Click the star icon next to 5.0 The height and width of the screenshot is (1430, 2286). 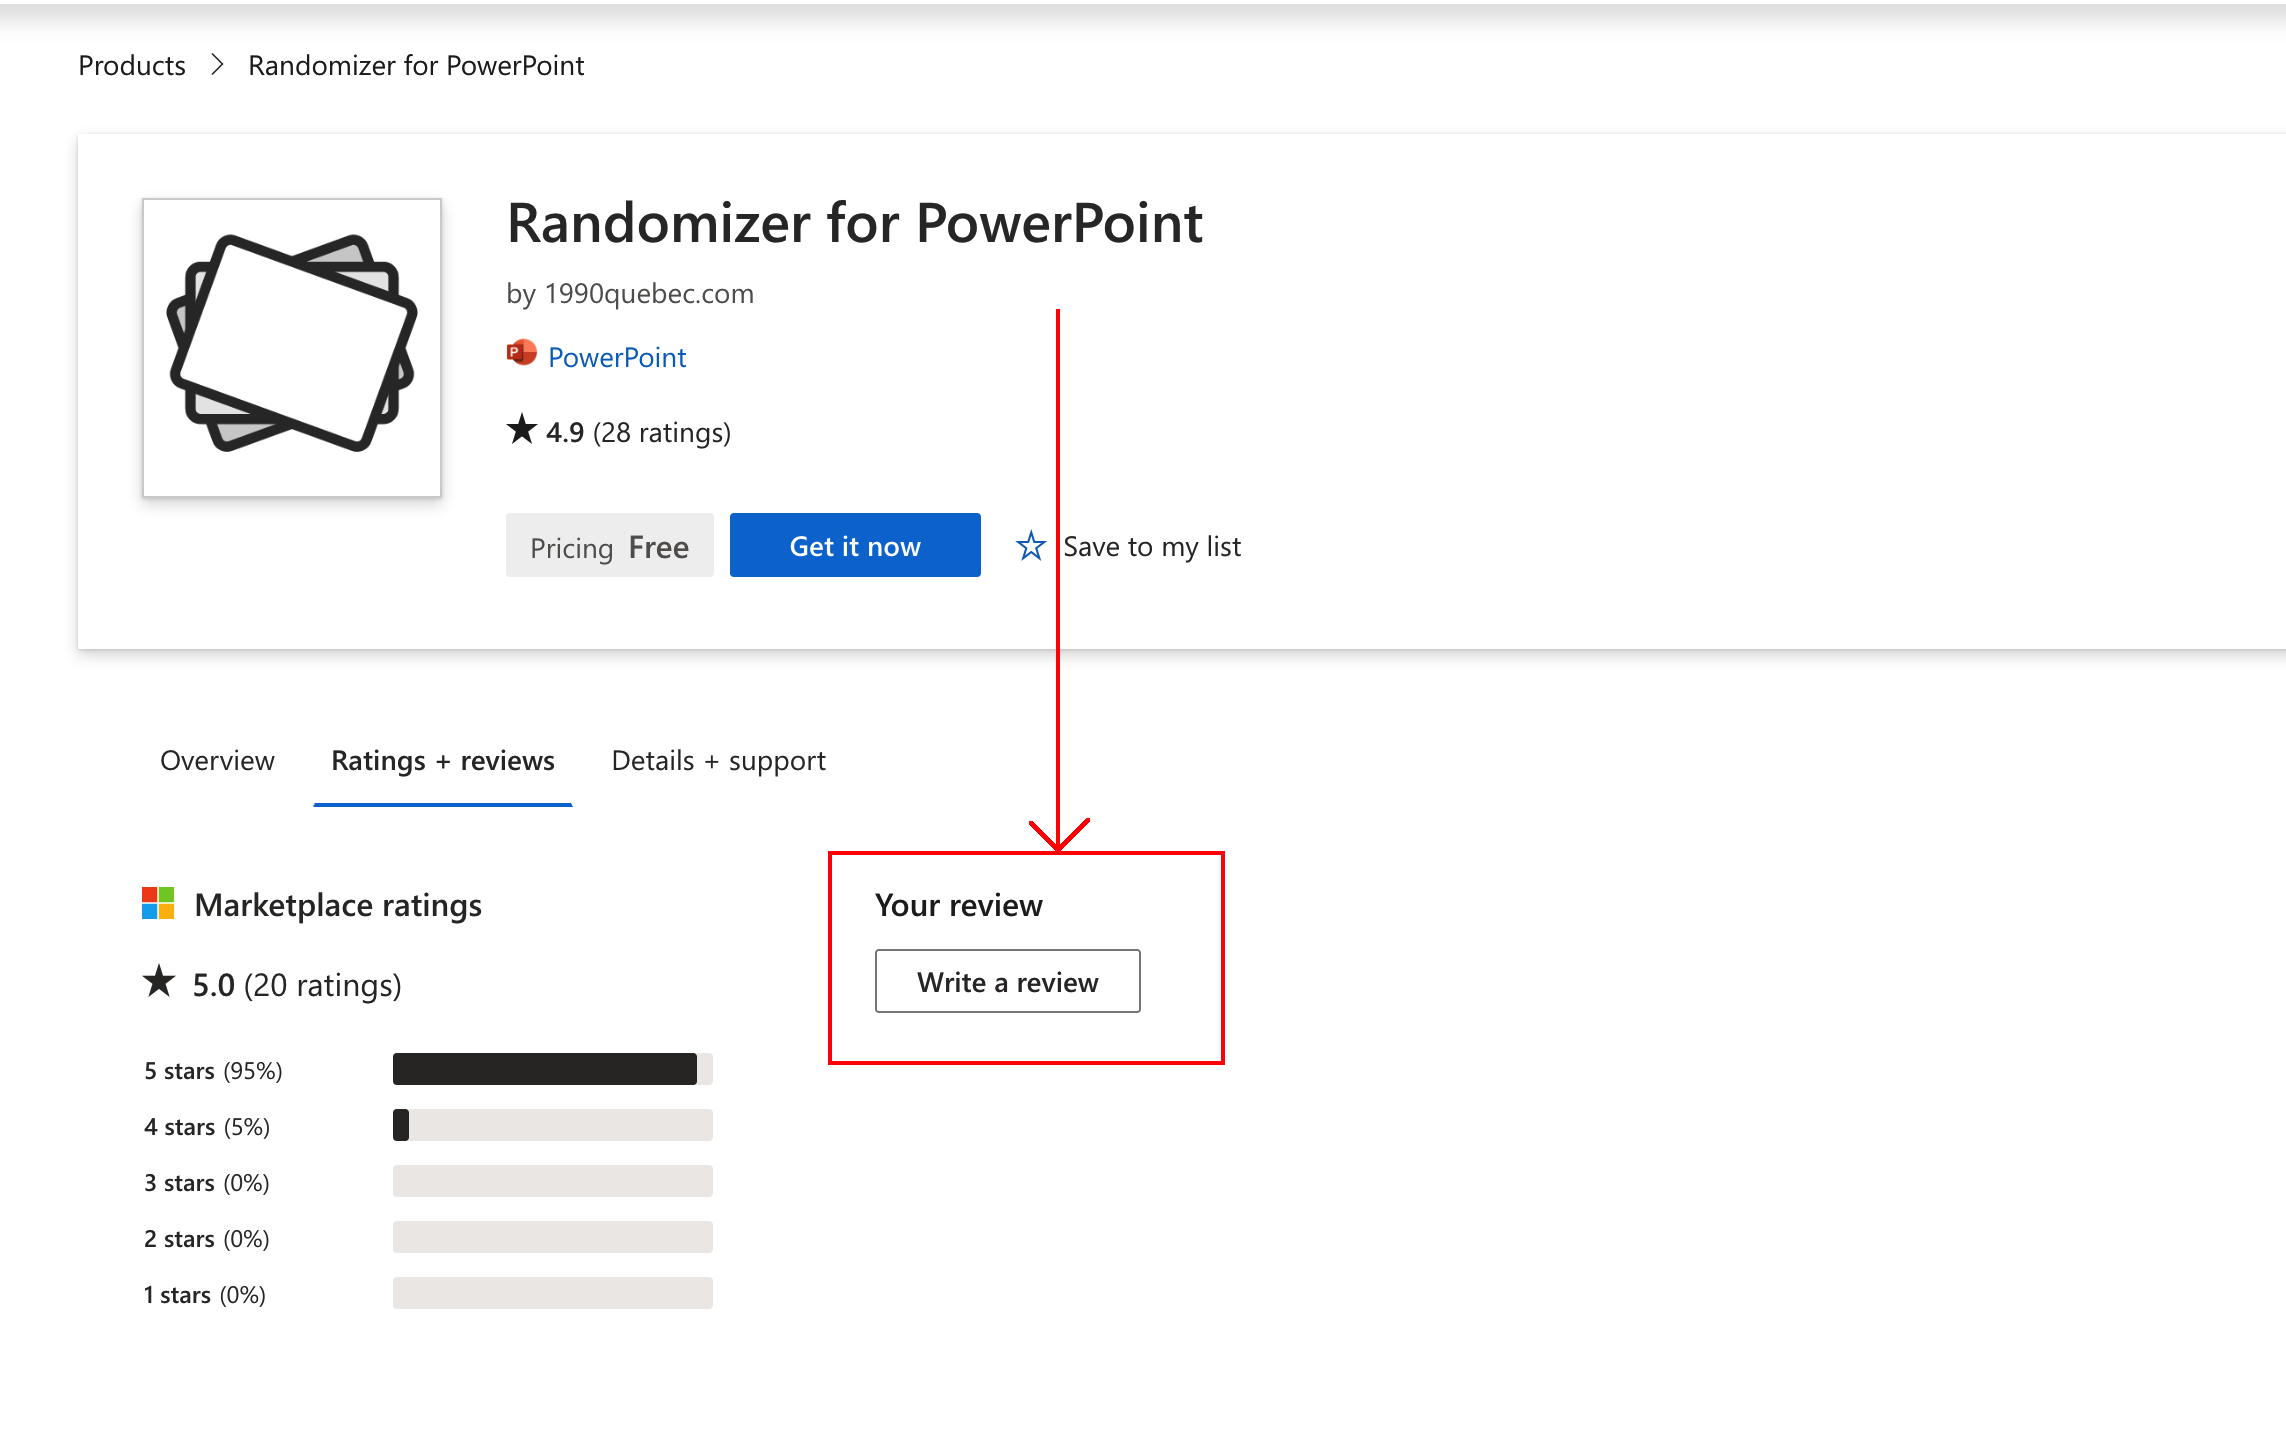click(159, 981)
